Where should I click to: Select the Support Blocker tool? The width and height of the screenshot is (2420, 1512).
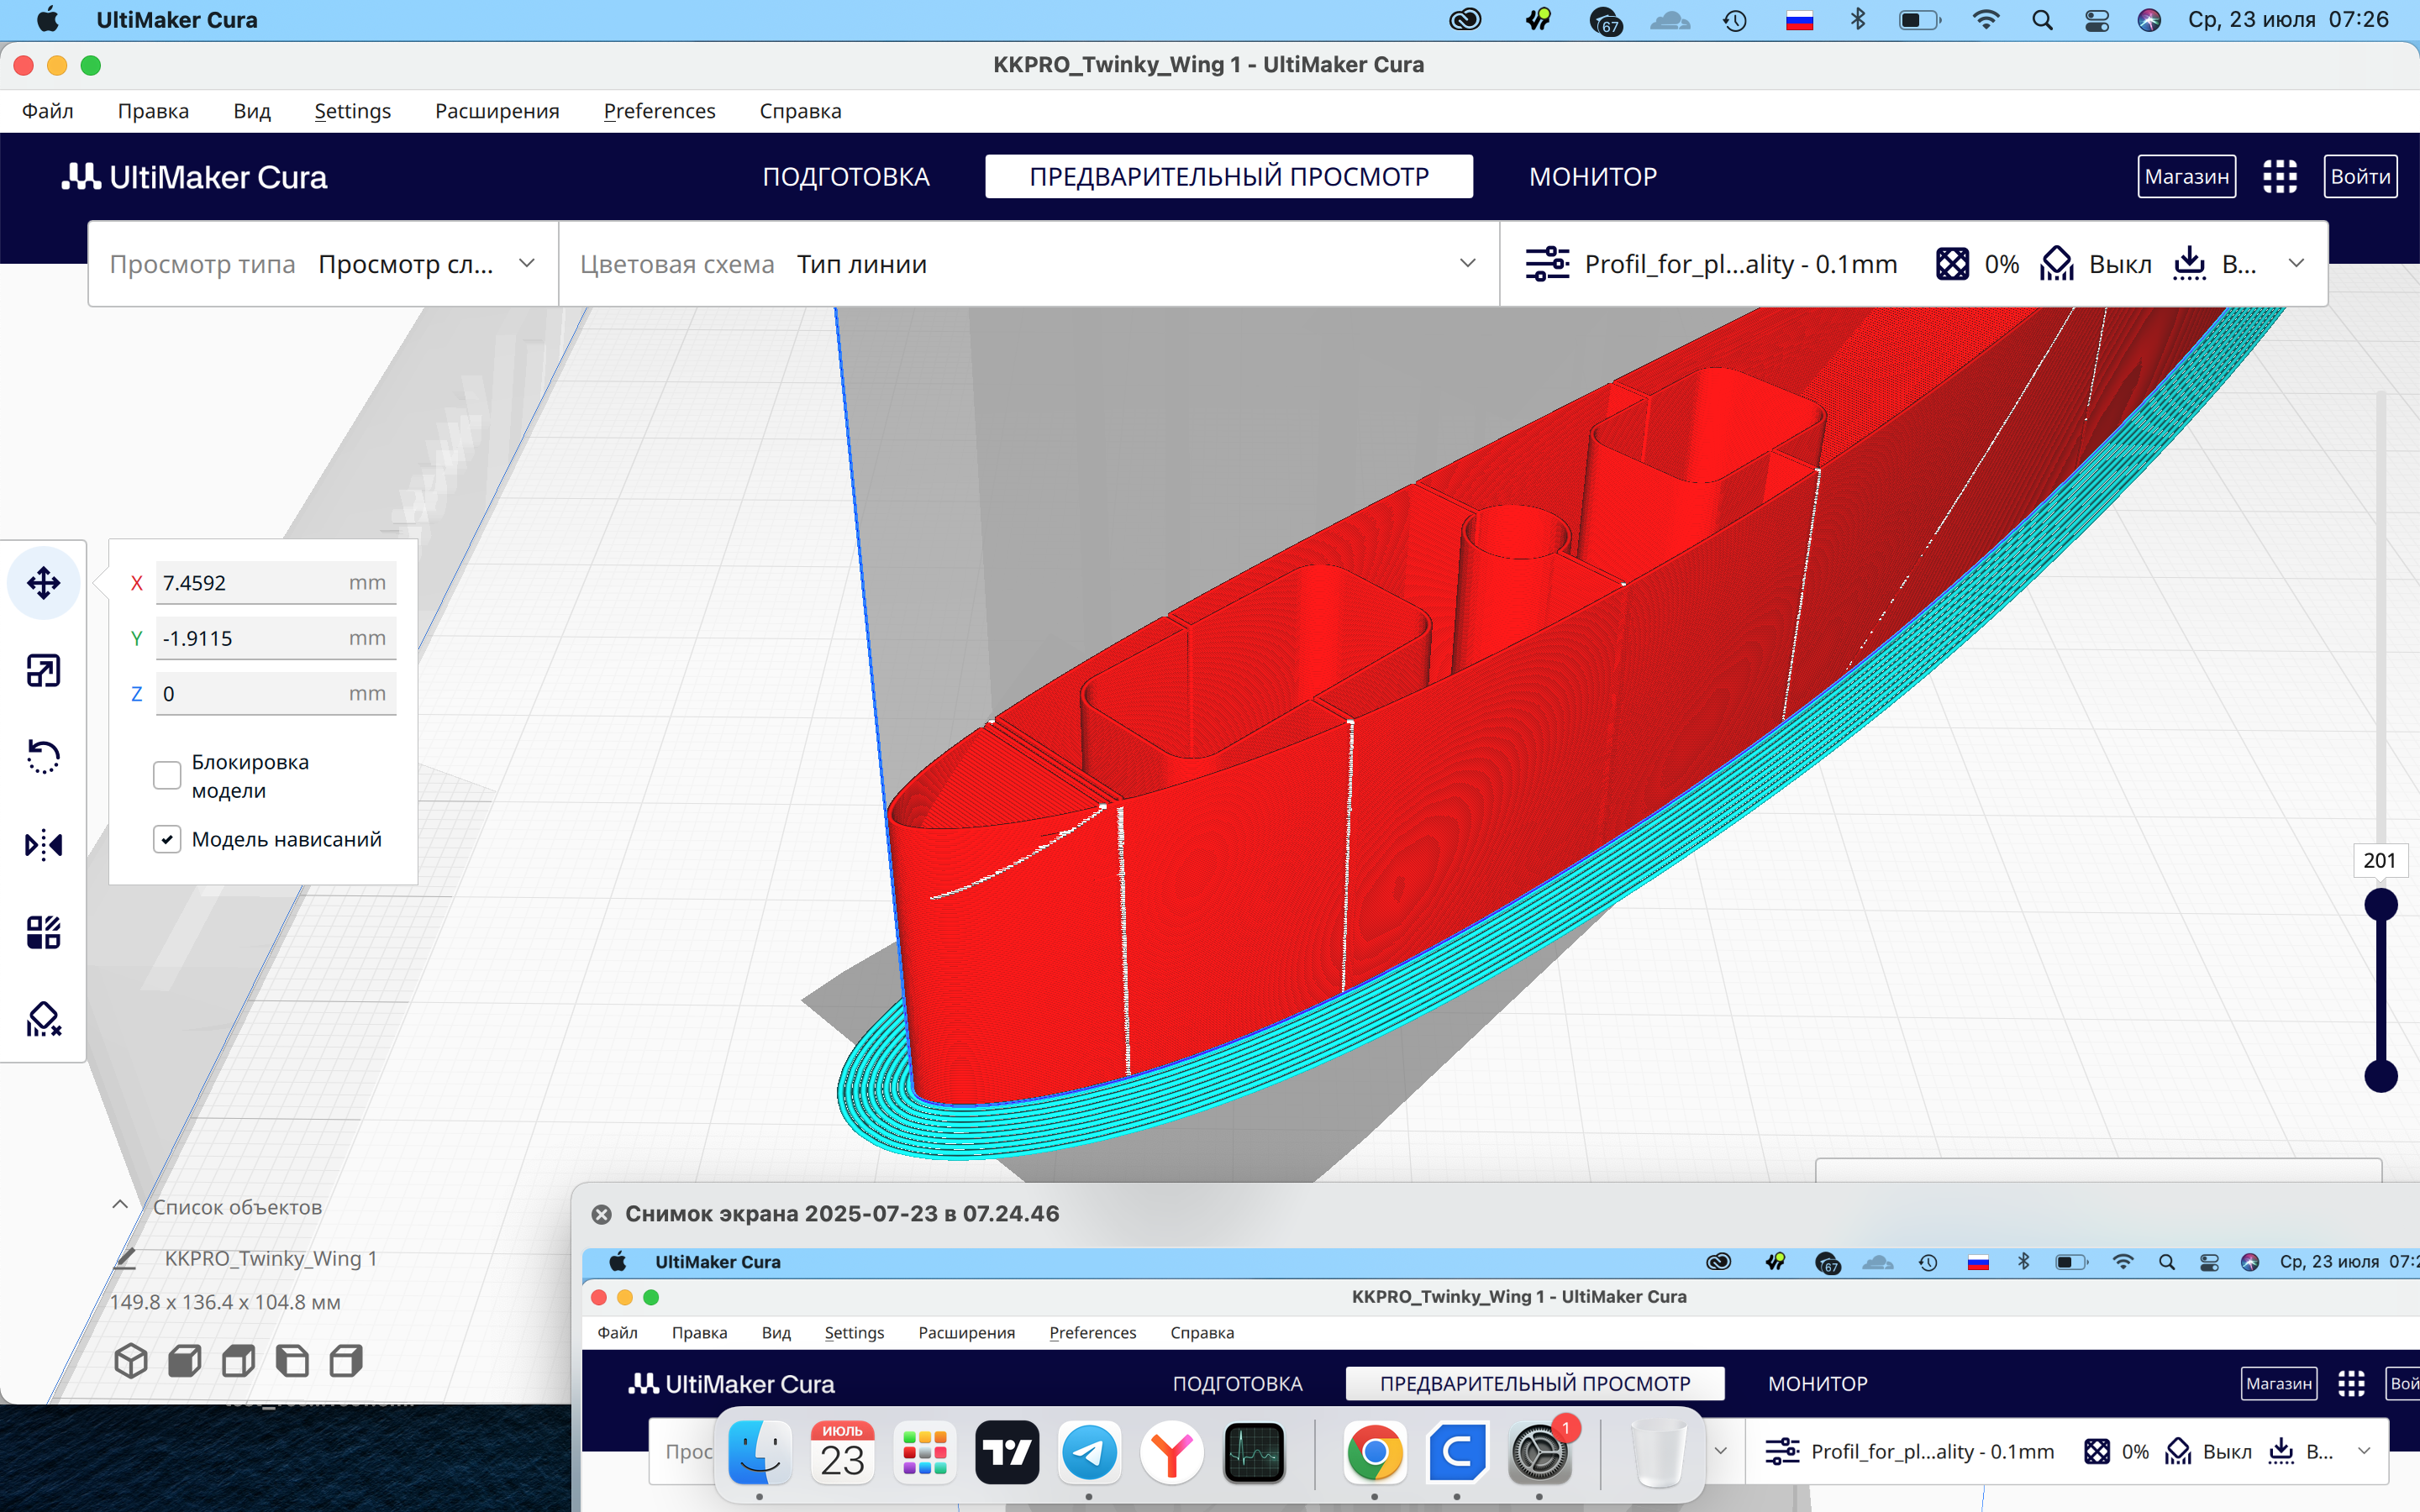(x=43, y=1019)
